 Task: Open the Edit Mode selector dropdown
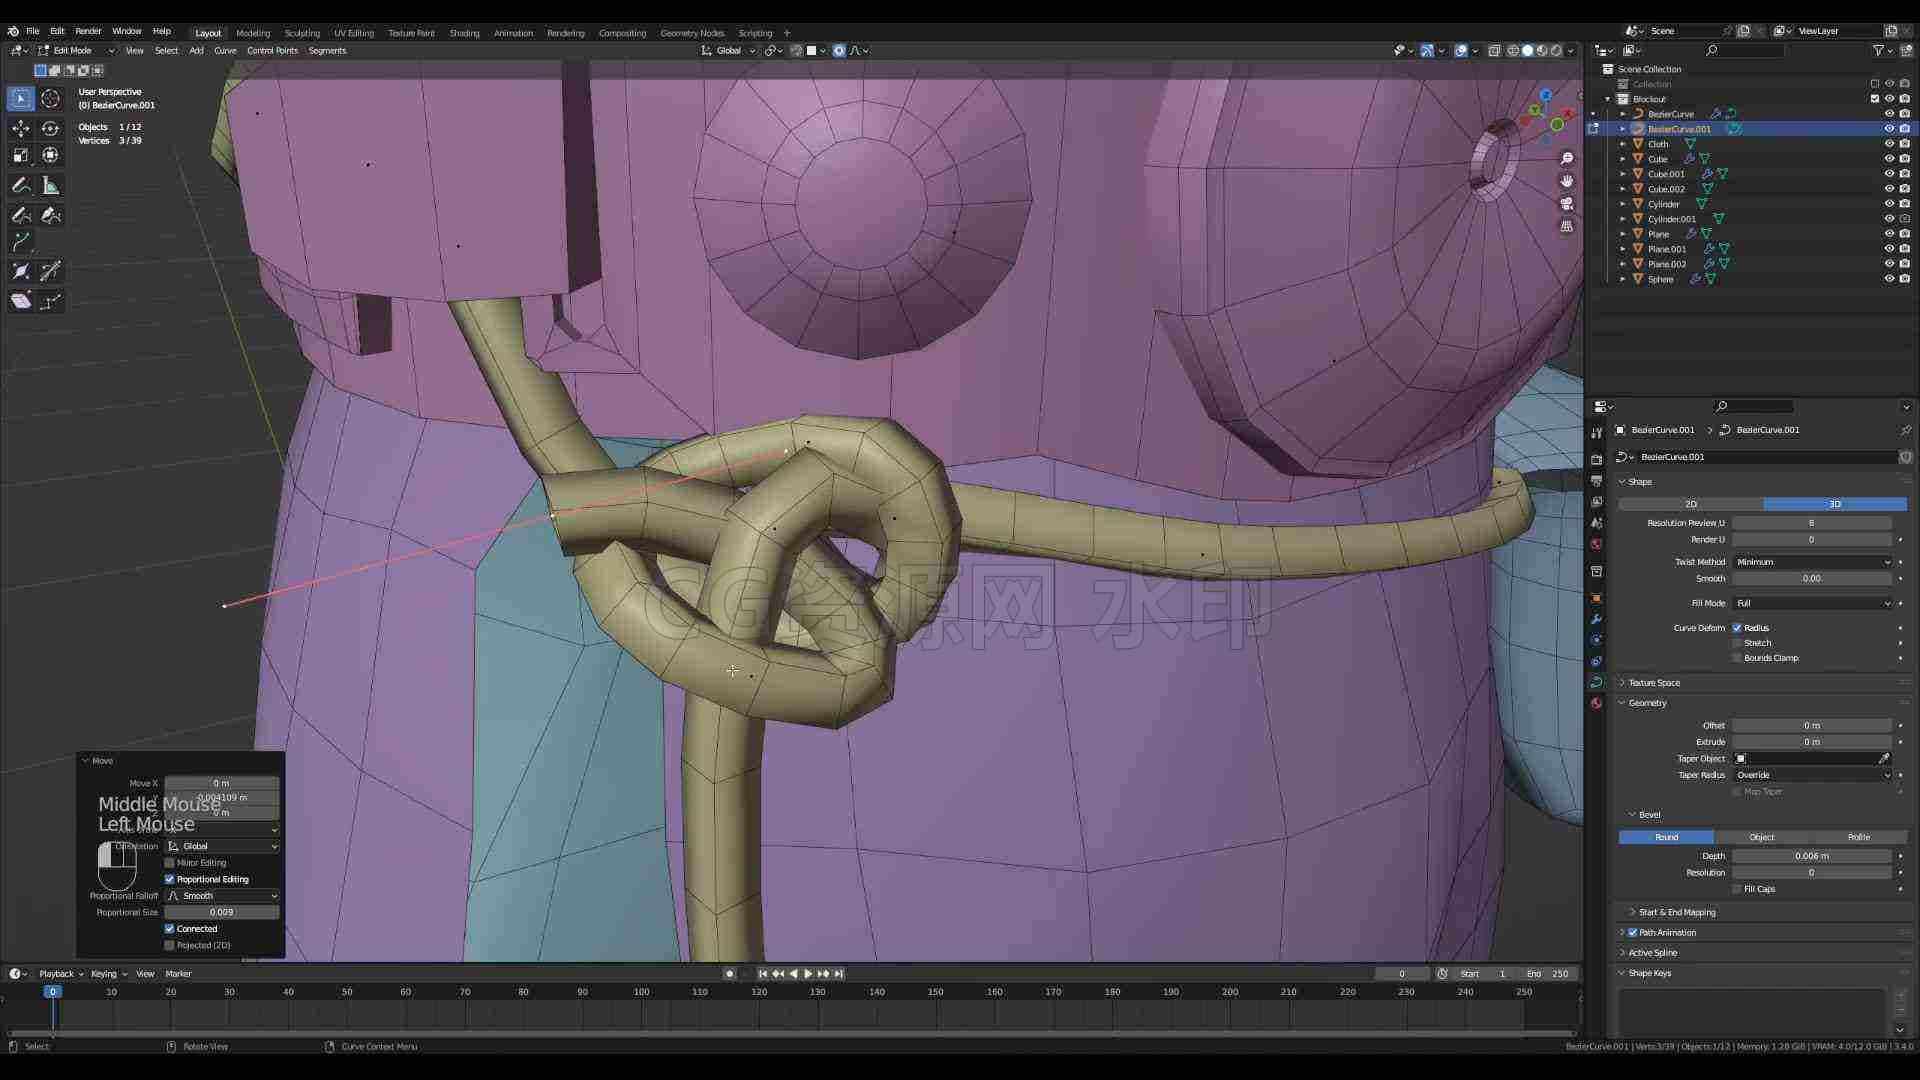point(77,50)
